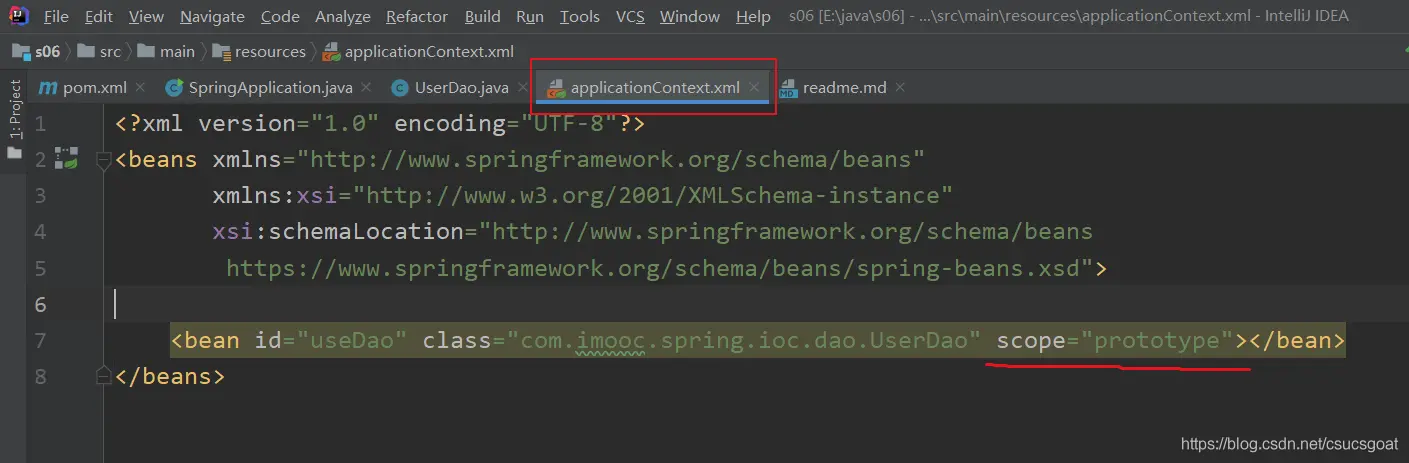The width and height of the screenshot is (1409, 463).
Task: Click class icon on UserDao.java tab
Action: [x=400, y=88]
